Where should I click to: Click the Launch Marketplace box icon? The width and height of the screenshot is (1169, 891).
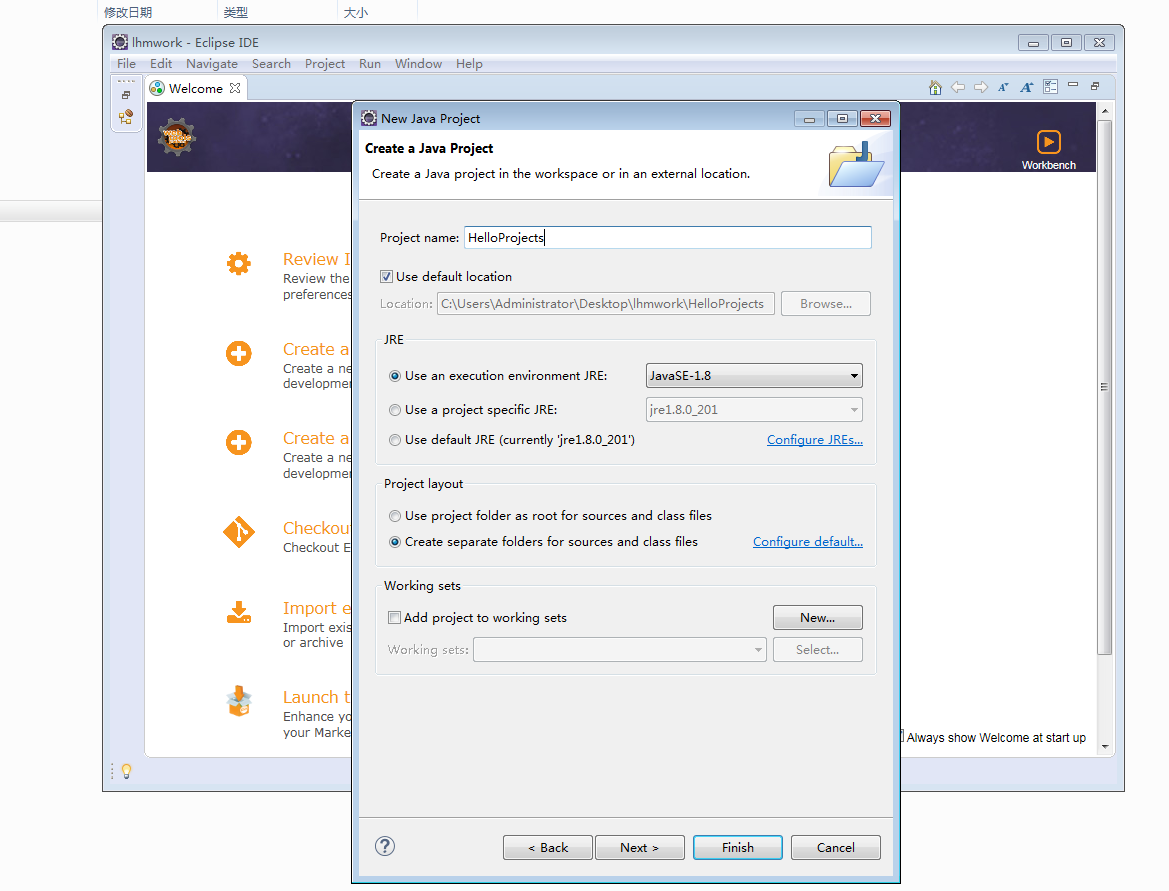click(x=239, y=701)
